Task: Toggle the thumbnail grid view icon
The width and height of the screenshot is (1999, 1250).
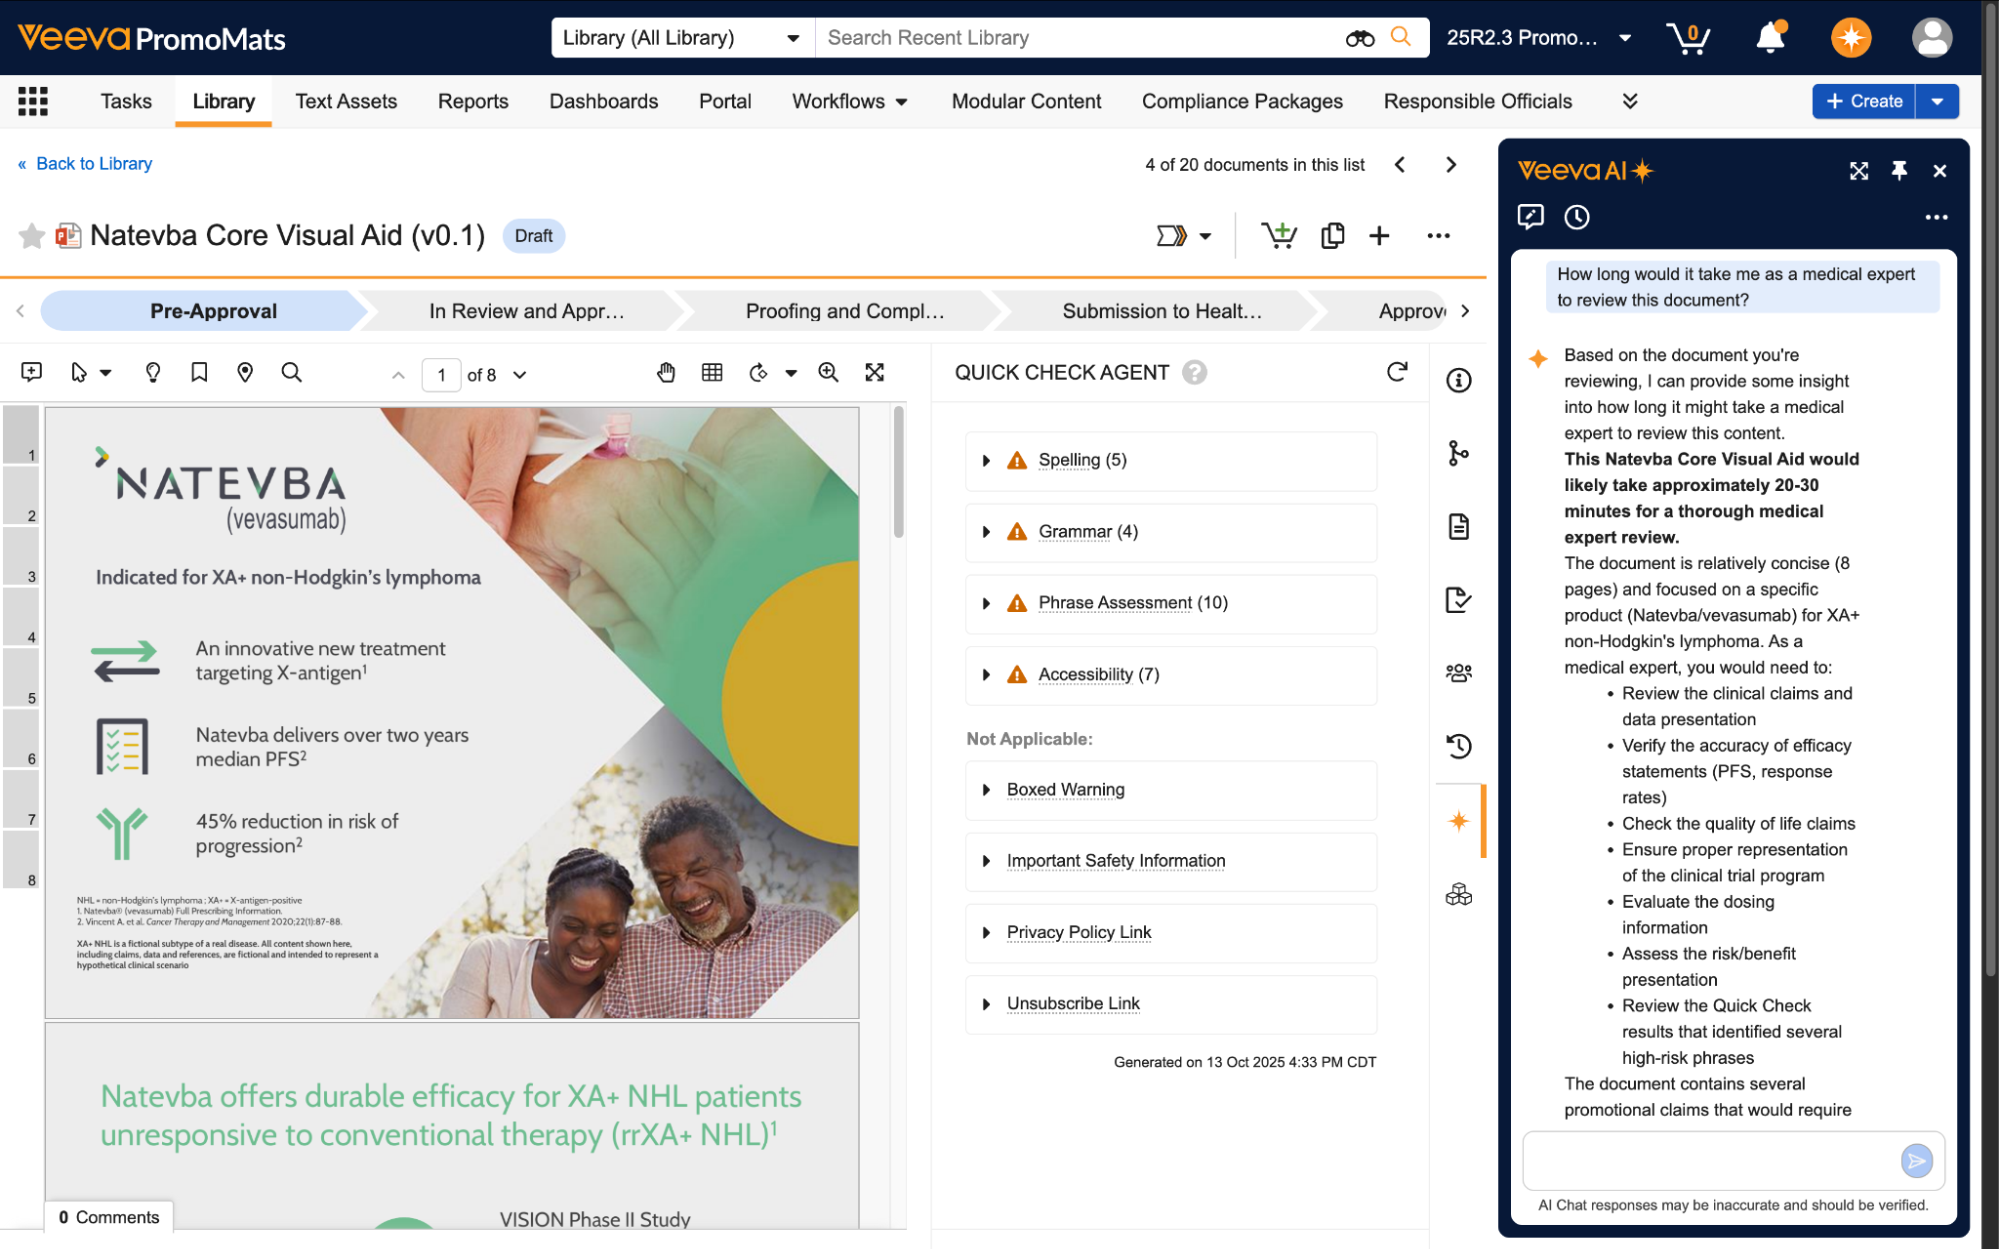Action: (712, 373)
